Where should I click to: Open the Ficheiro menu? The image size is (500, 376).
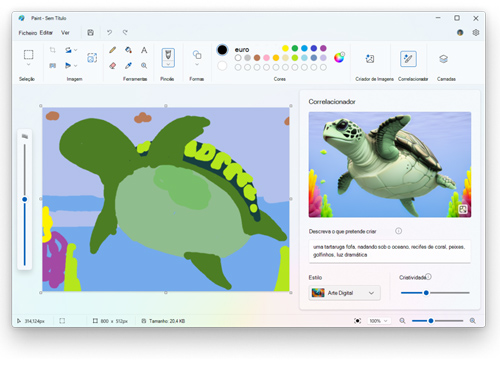pyautogui.click(x=28, y=33)
